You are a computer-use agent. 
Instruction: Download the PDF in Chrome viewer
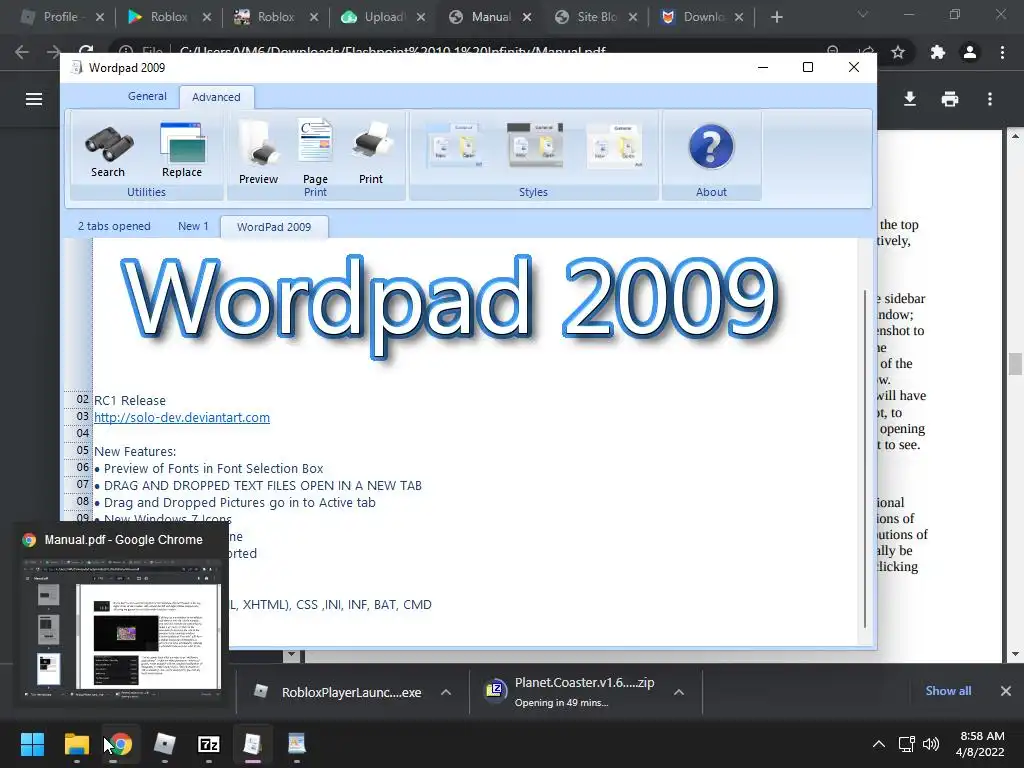point(910,99)
